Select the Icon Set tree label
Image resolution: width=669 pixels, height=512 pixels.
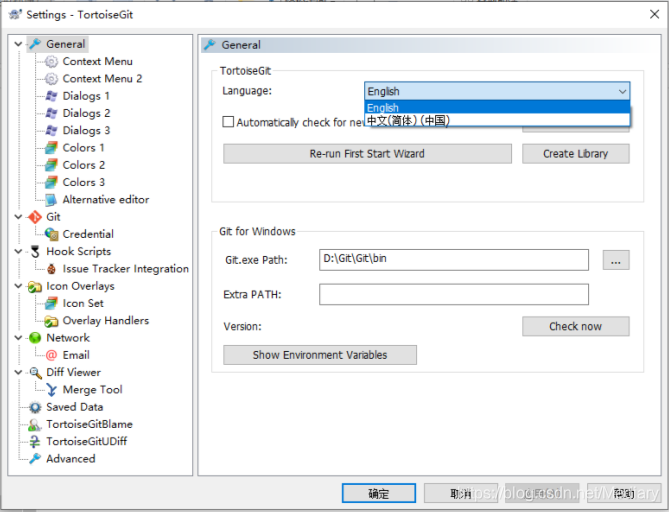(x=83, y=303)
